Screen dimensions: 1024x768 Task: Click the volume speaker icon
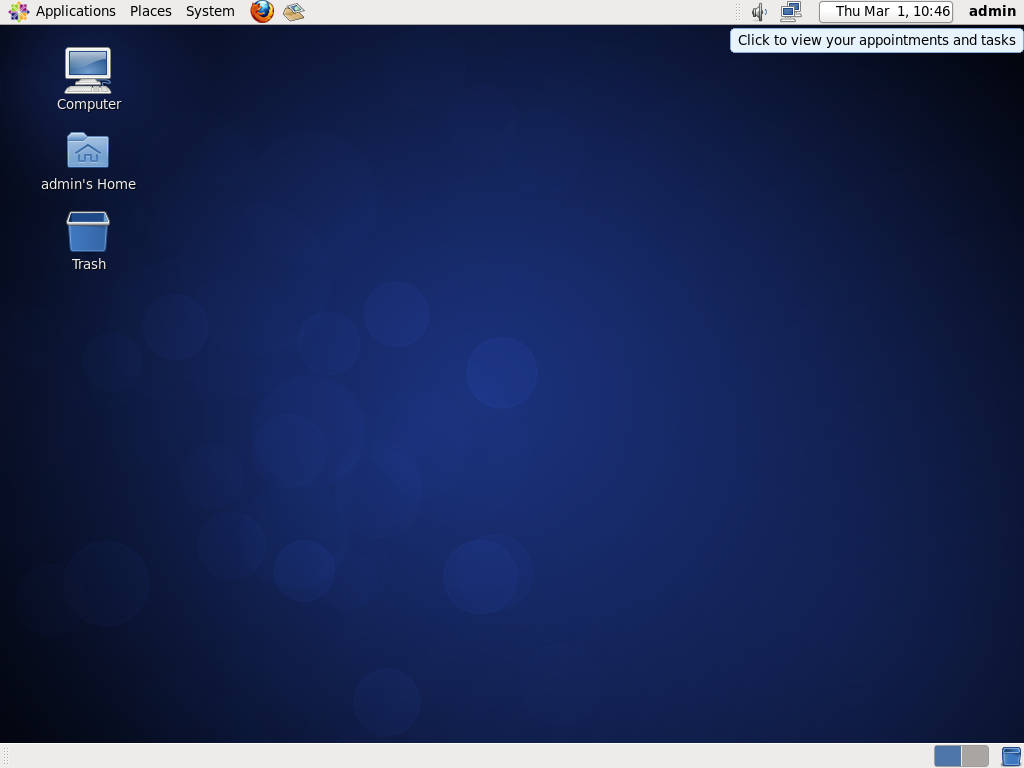coord(759,11)
